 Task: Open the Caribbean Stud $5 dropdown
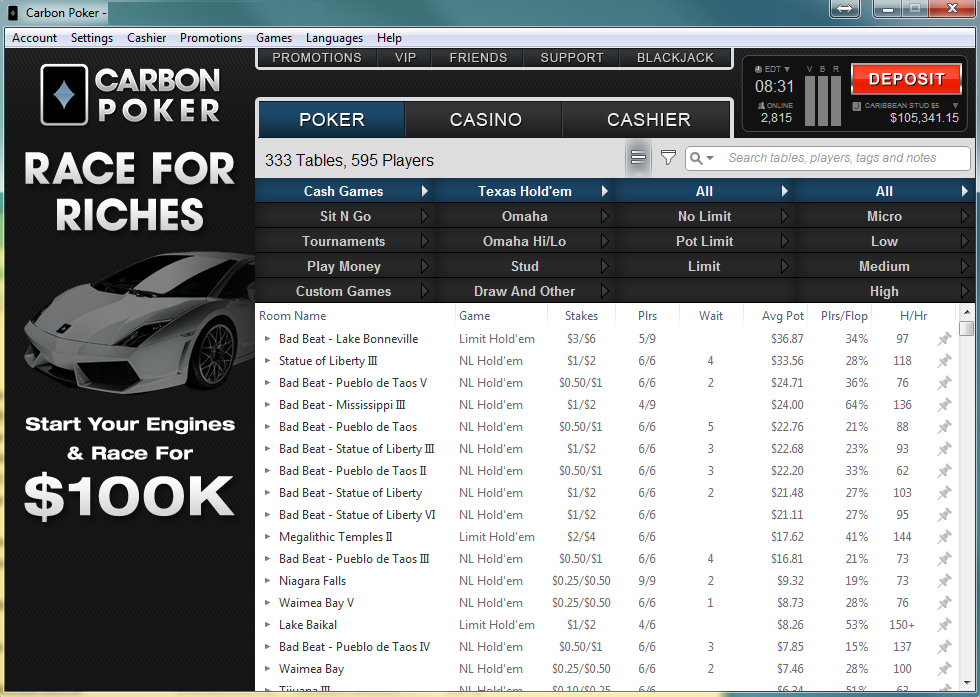(x=905, y=106)
